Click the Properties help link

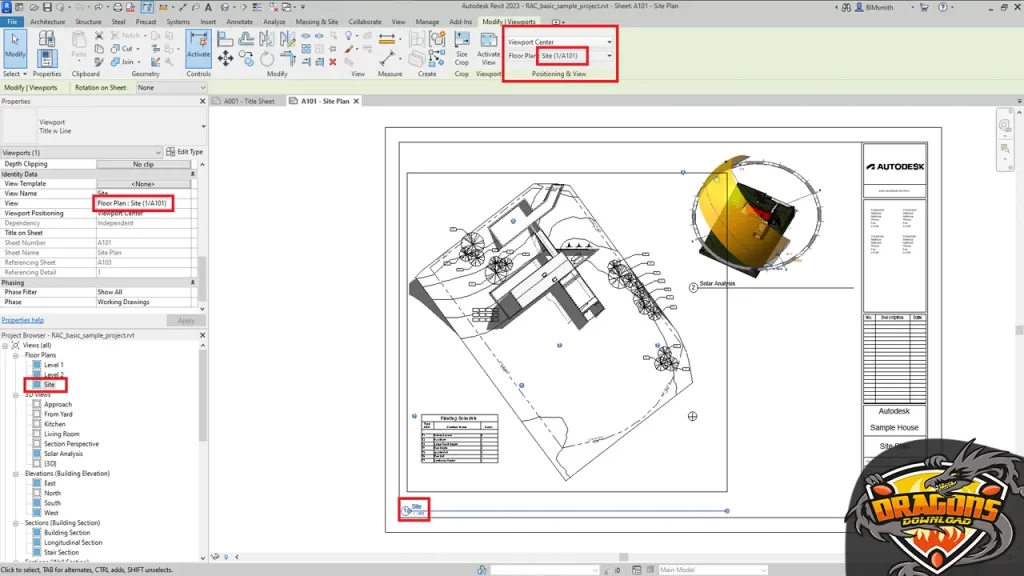[22, 320]
